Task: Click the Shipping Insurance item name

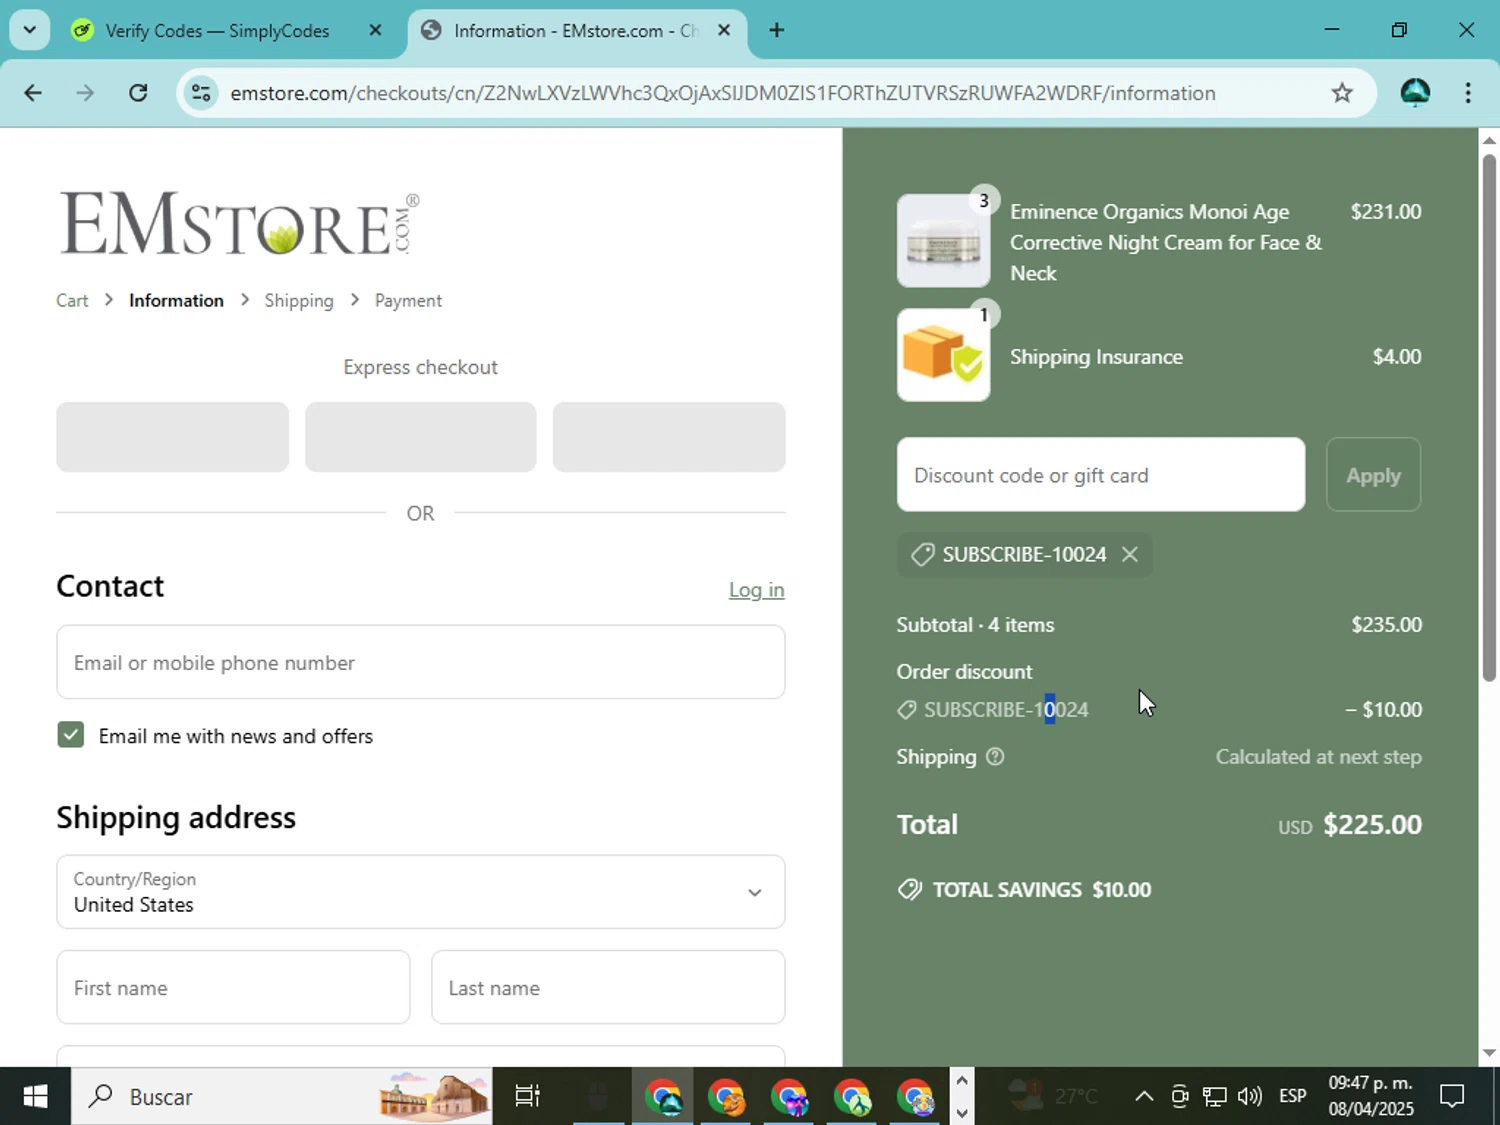Action: 1096,357
